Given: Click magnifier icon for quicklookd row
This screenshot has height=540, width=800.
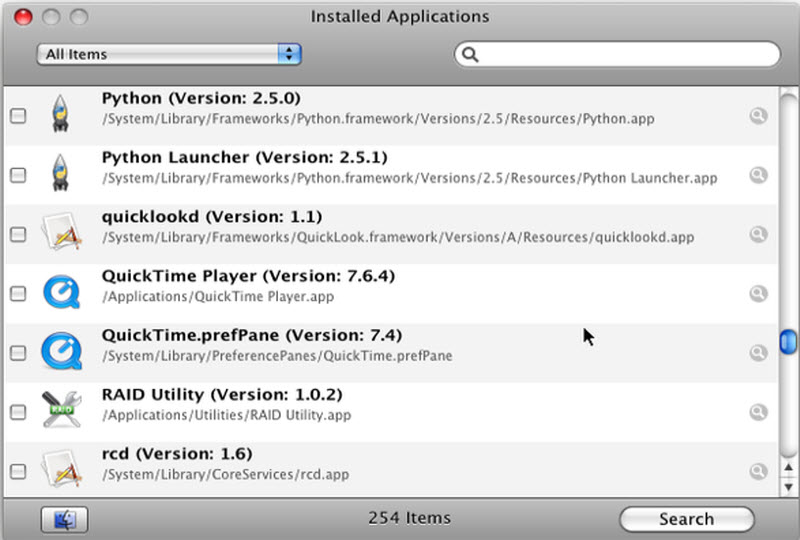Looking at the screenshot, I should [x=758, y=234].
